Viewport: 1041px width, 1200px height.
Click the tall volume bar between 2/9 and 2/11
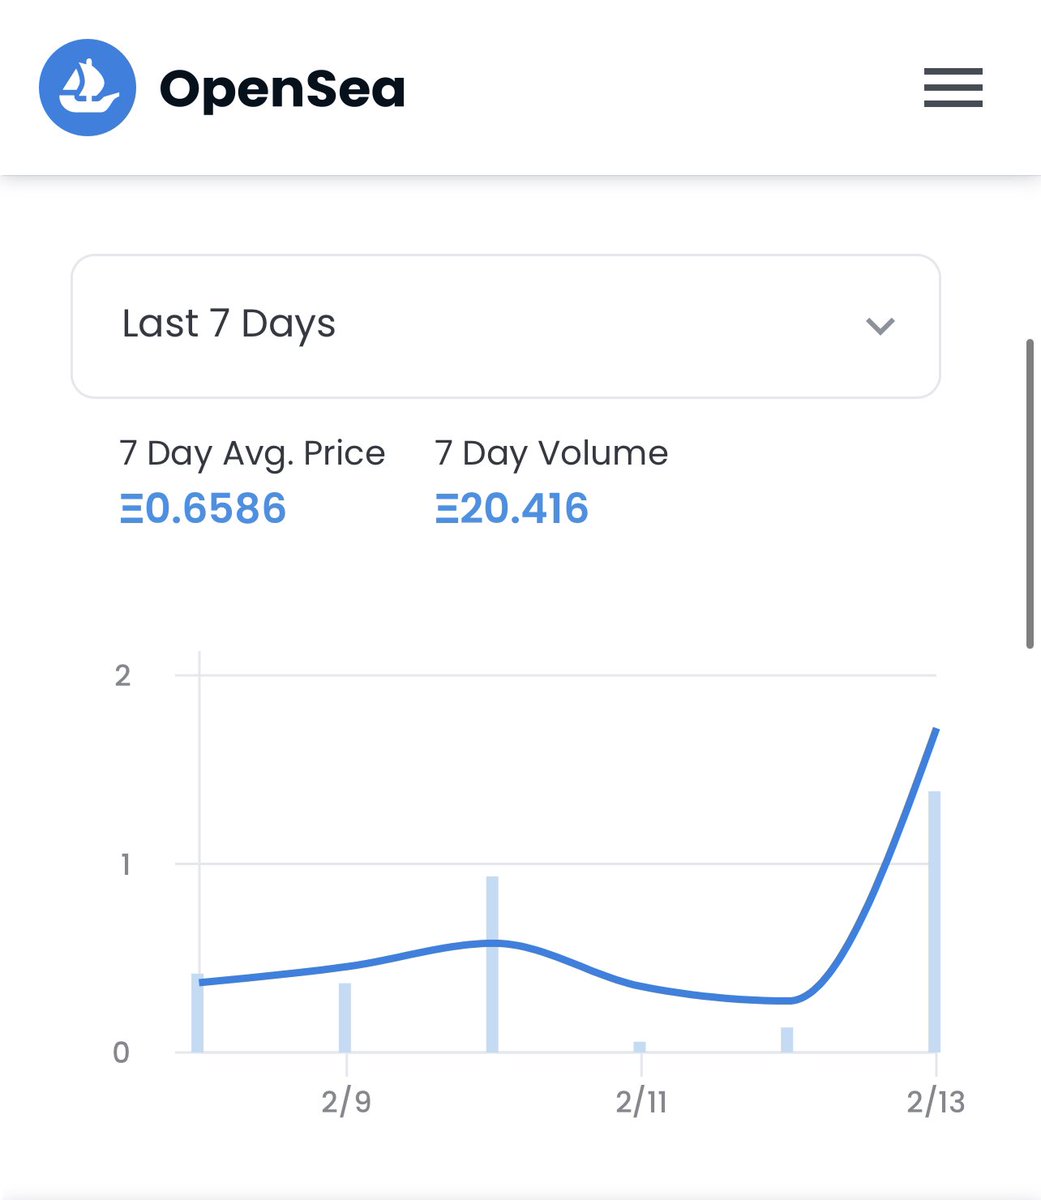point(492,964)
